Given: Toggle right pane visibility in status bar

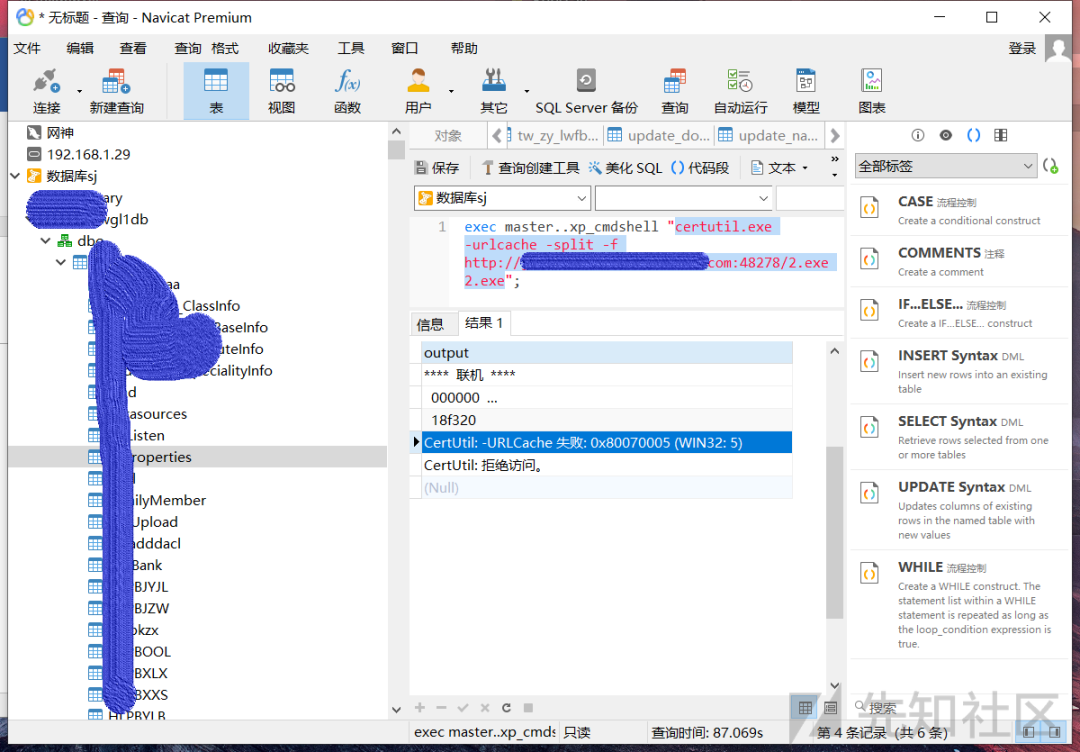Looking at the screenshot, I should click(1055, 732).
